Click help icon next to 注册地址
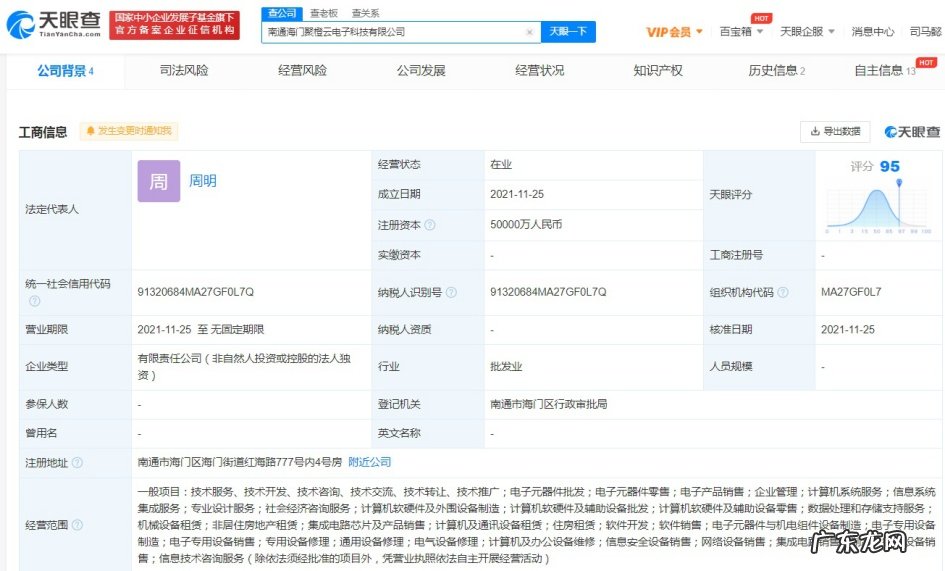Image resolution: width=945 pixels, height=571 pixels. pos(77,462)
